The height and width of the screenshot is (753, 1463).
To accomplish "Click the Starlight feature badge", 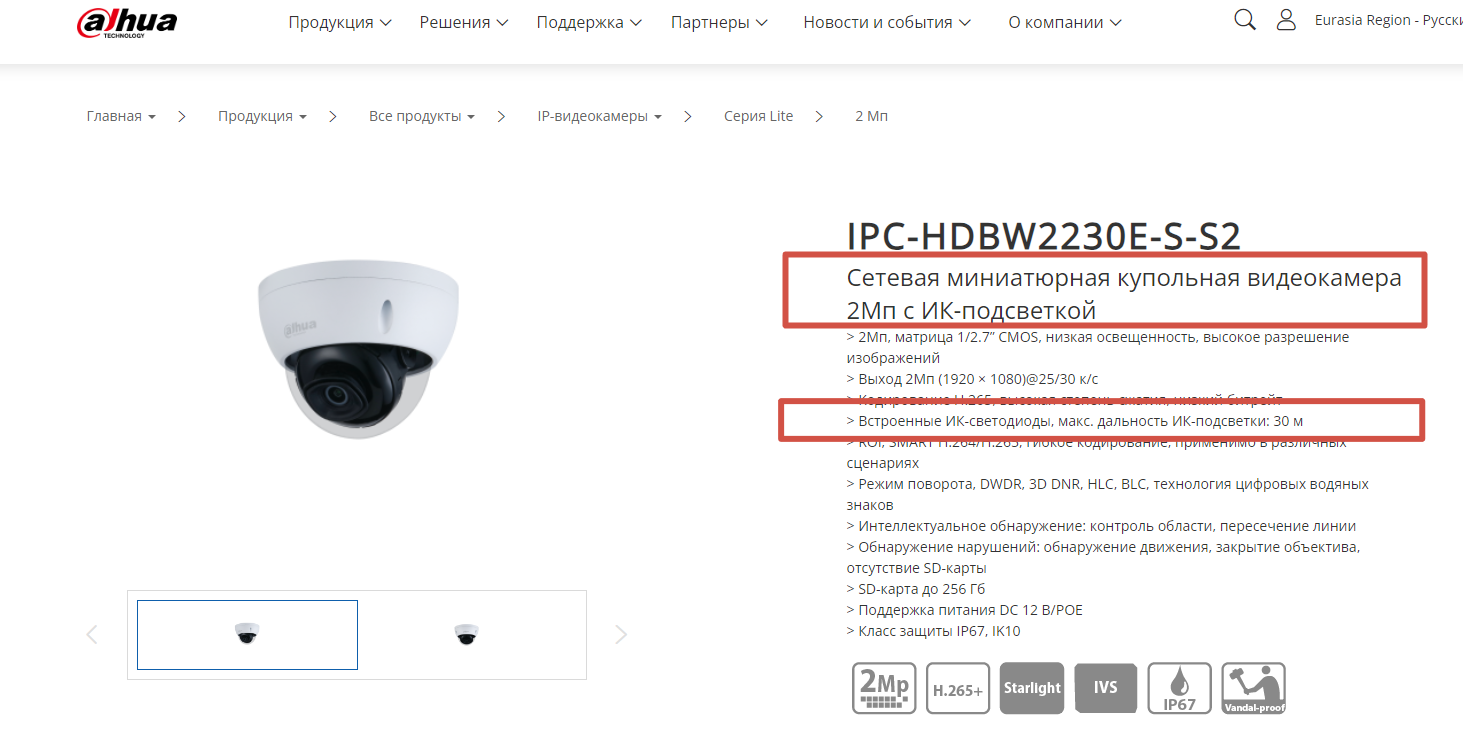I will coord(1032,688).
